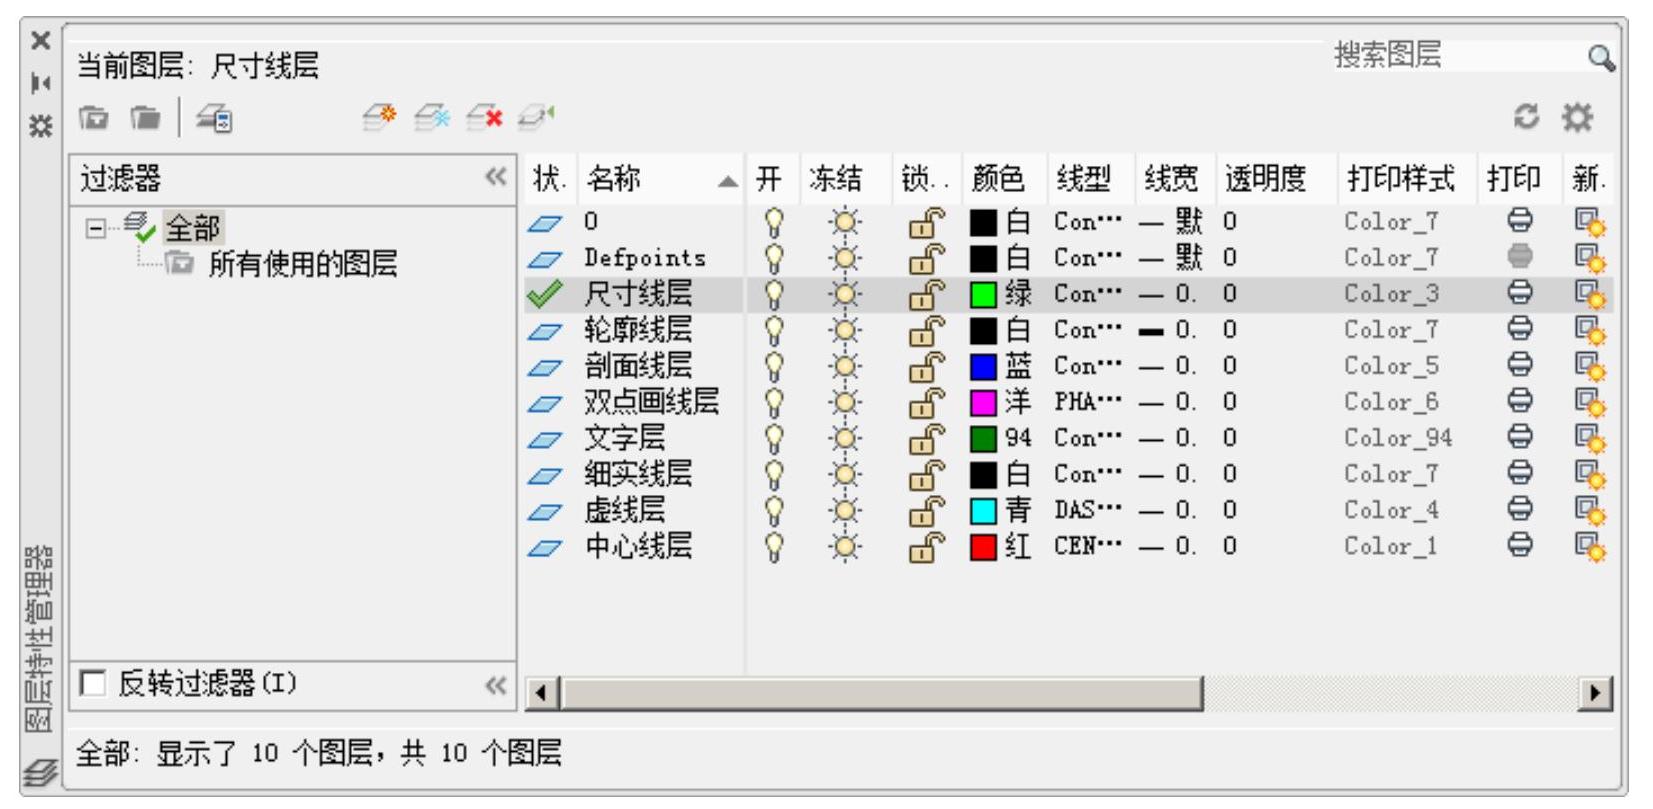Open palette properties icon below auto-hide
The height and width of the screenshot is (809, 1653).
tap(40, 125)
